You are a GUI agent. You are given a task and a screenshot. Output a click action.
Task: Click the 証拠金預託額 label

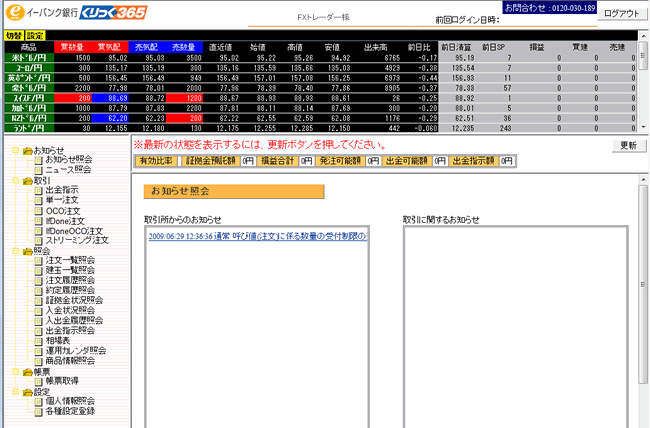[x=211, y=161]
